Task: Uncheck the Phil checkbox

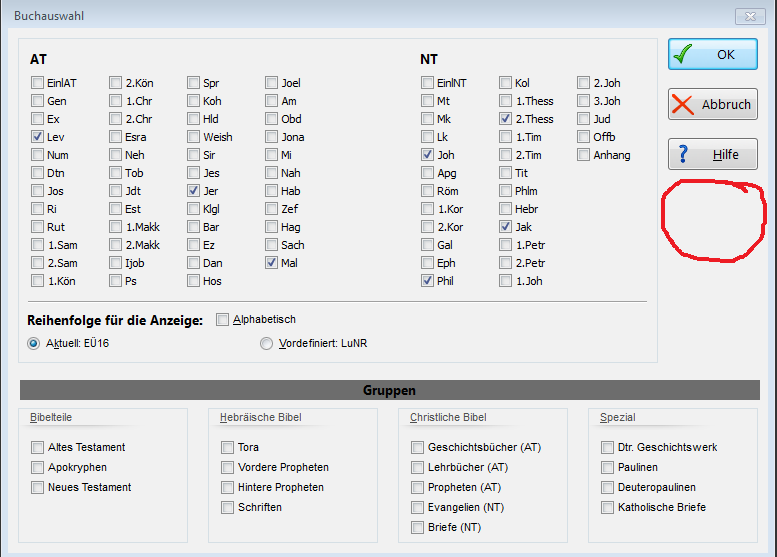Action: tap(427, 281)
